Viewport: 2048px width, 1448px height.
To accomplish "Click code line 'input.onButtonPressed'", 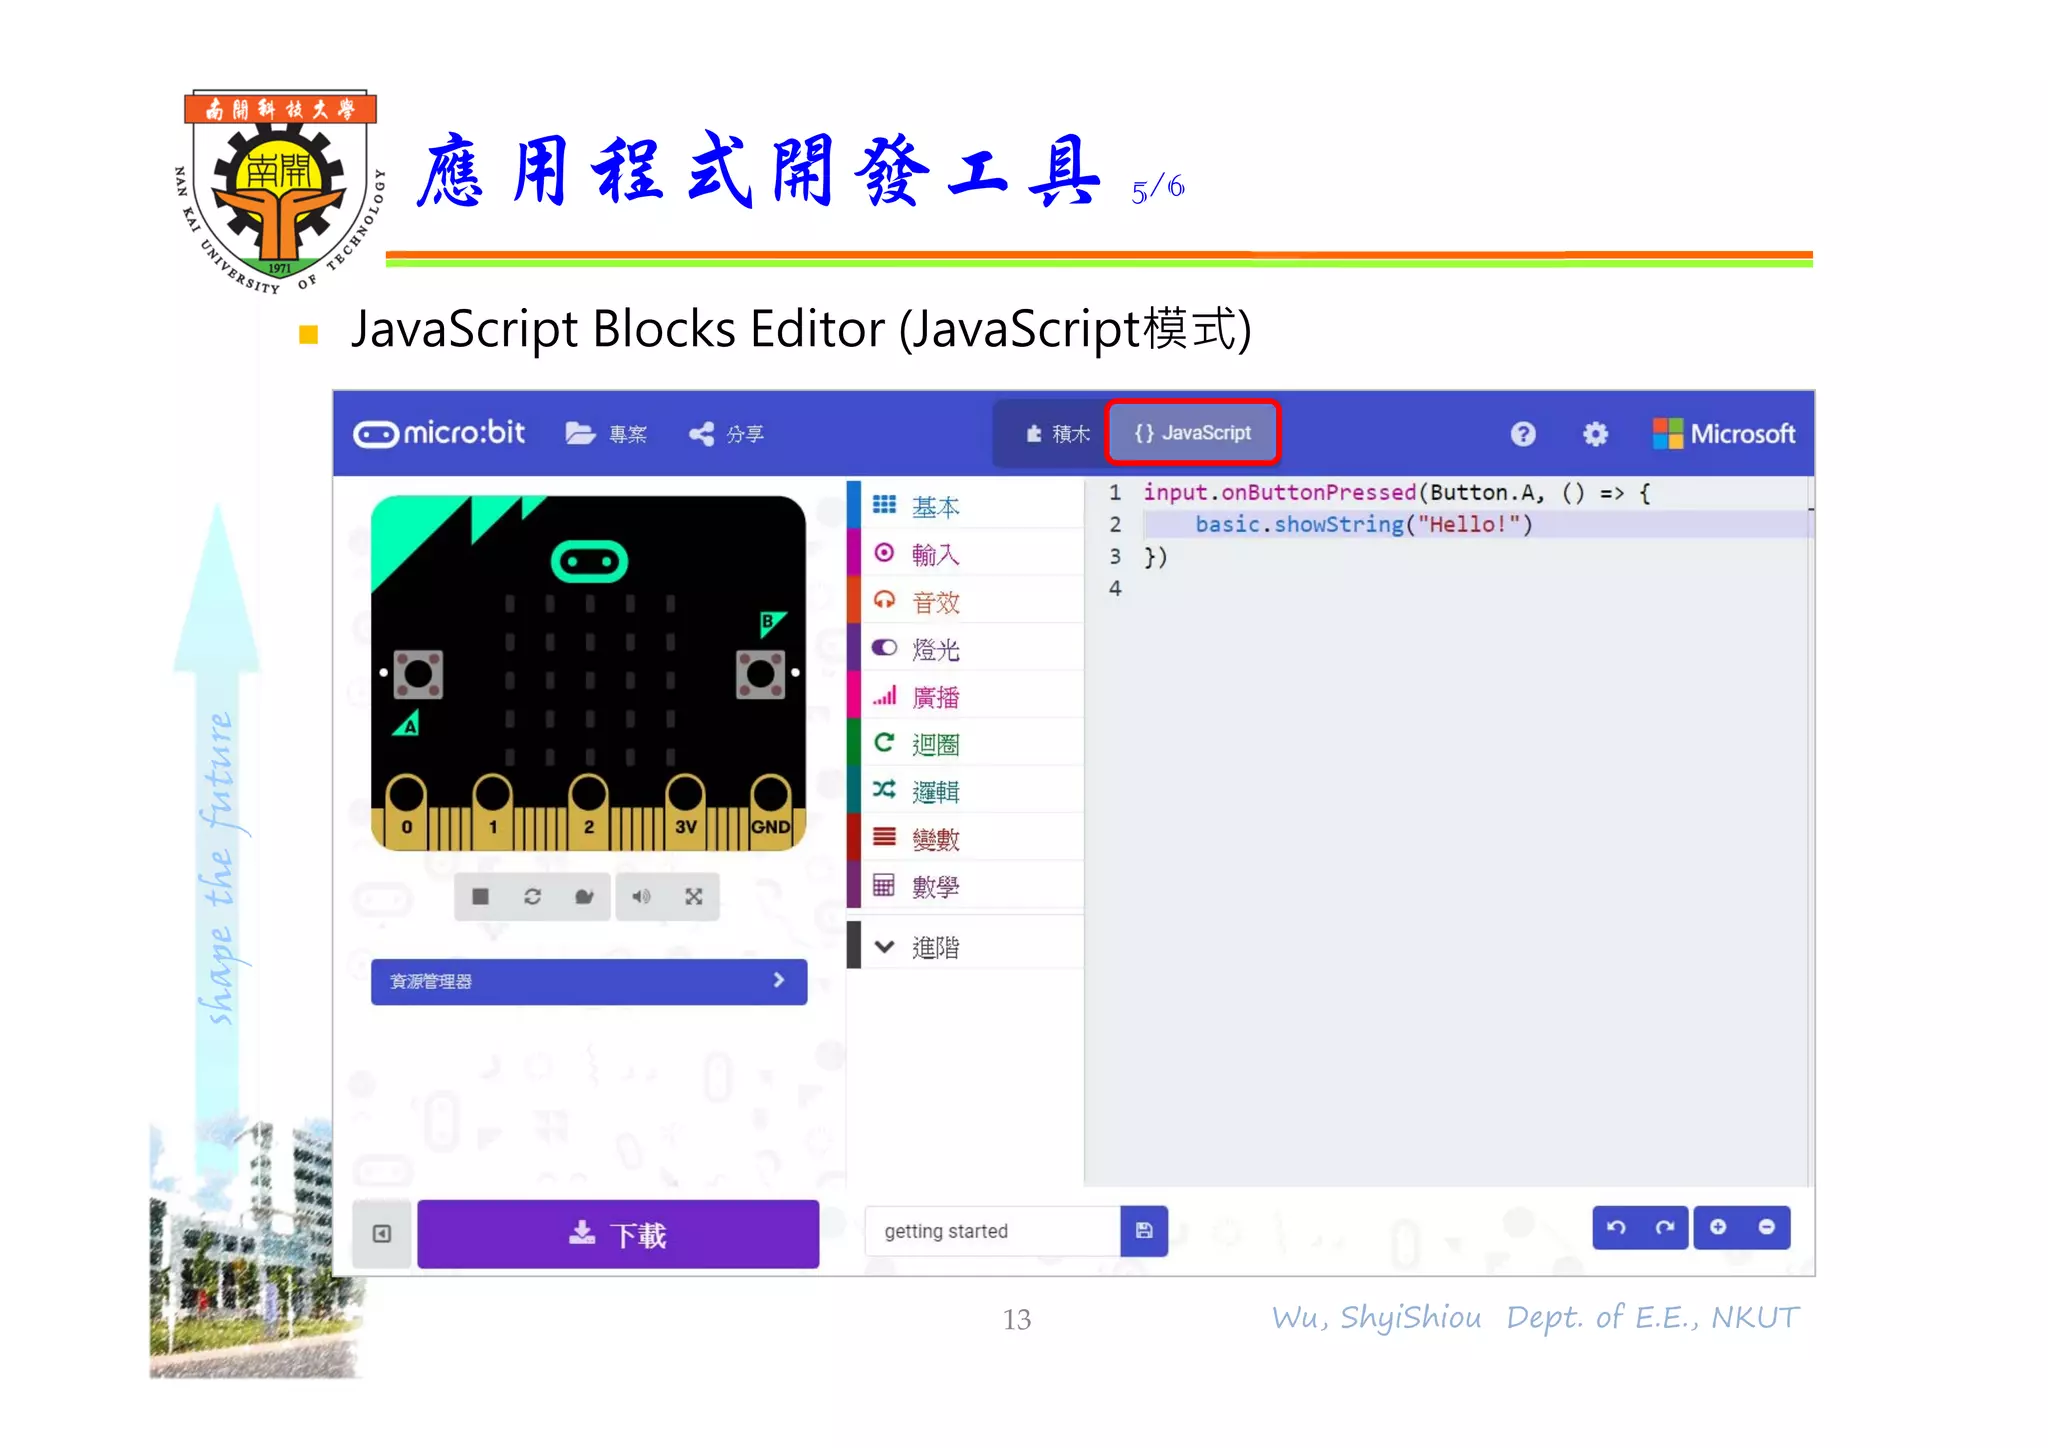I will tap(1280, 492).
